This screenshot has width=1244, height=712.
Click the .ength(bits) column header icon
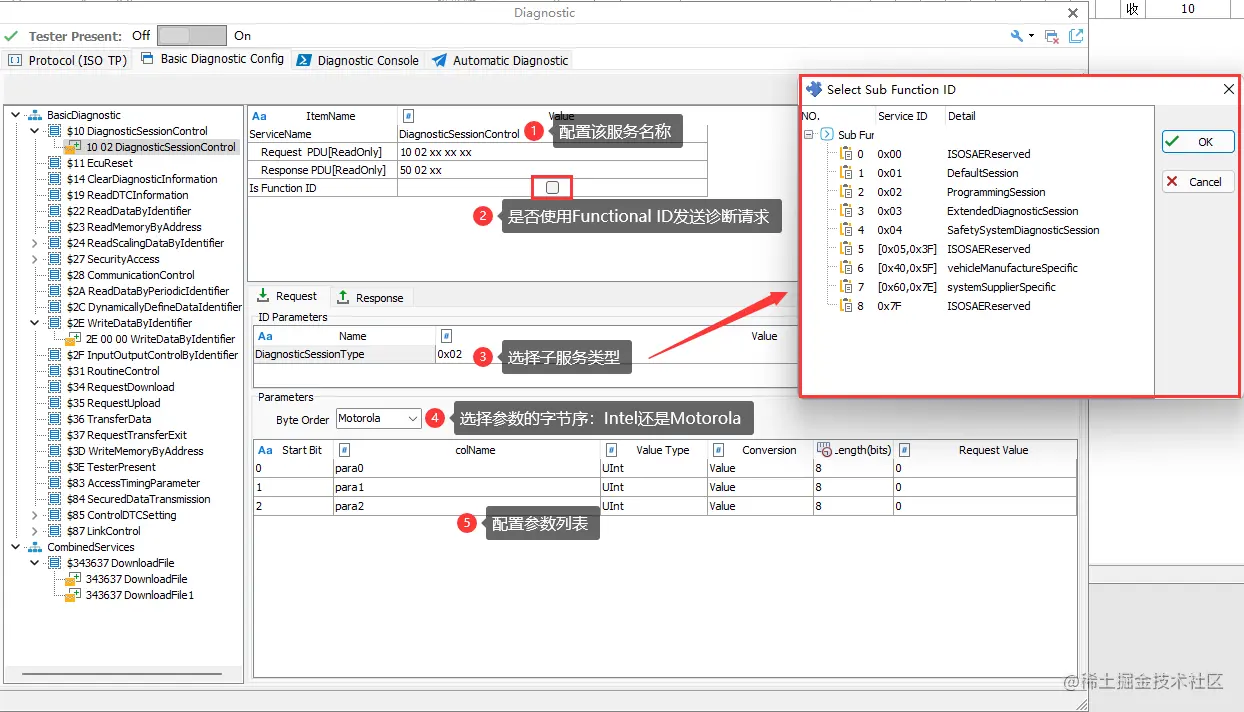pos(824,450)
